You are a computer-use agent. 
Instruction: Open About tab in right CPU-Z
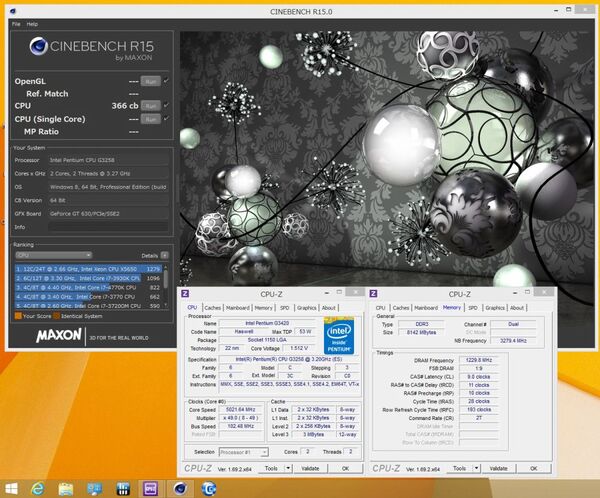[x=517, y=308]
